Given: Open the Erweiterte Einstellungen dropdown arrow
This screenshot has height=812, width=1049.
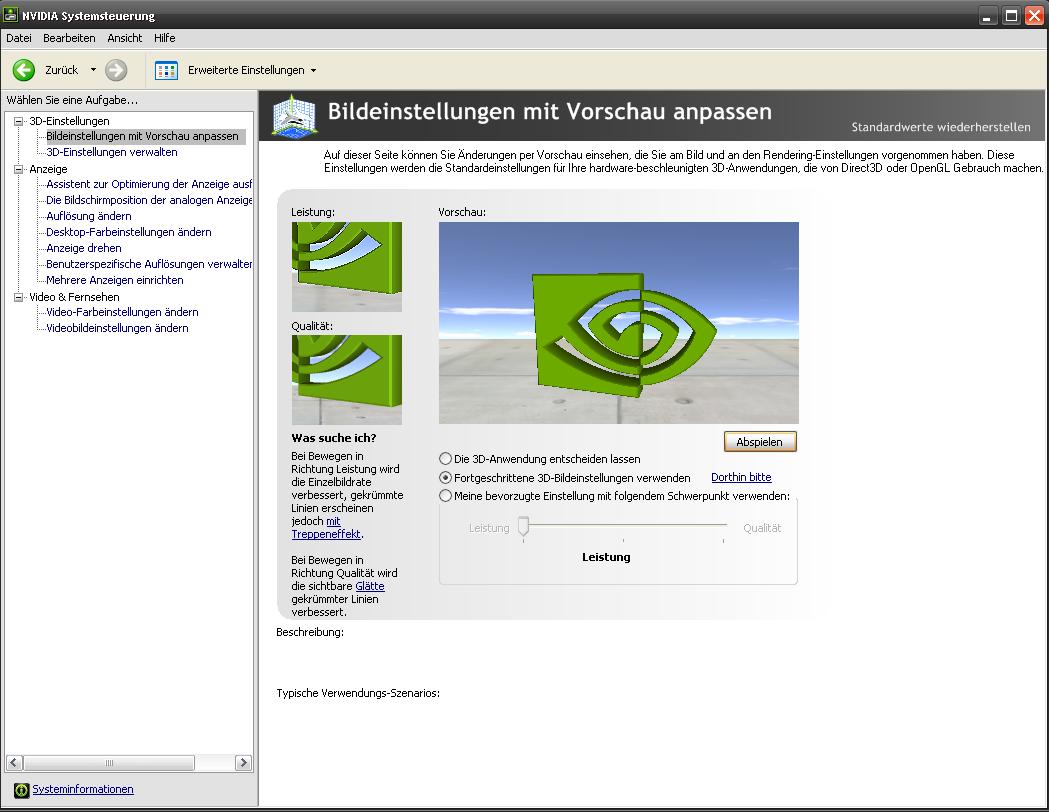Looking at the screenshot, I should point(313,70).
